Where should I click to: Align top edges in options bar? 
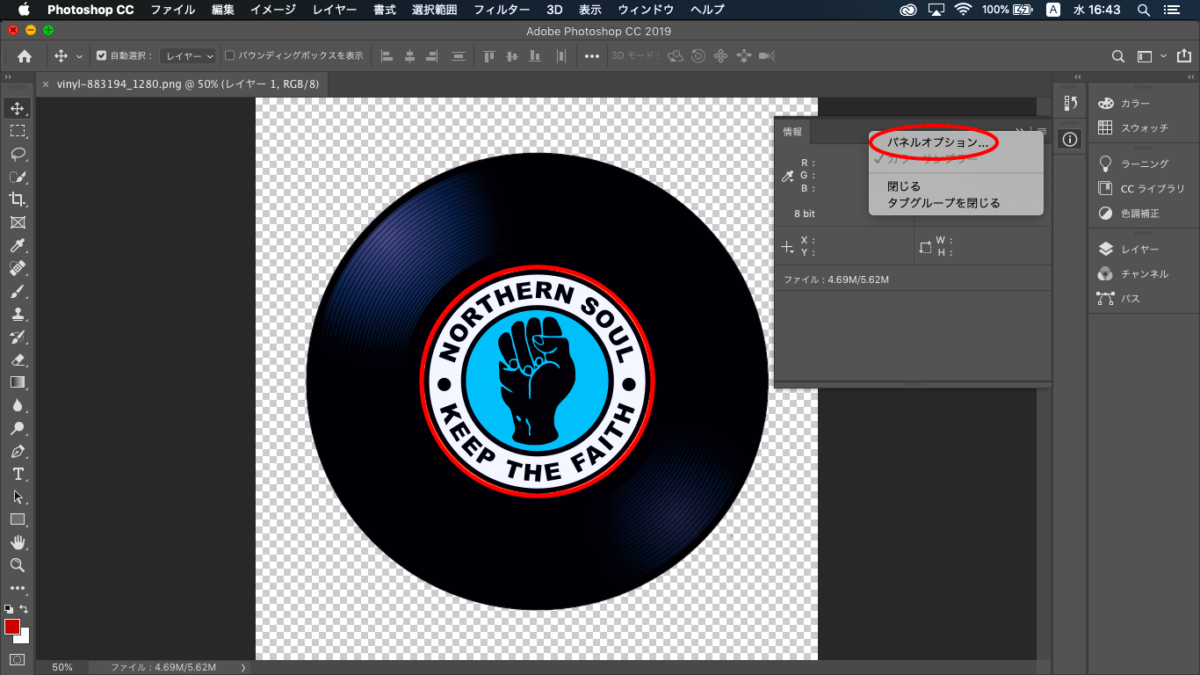coord(490,56)
